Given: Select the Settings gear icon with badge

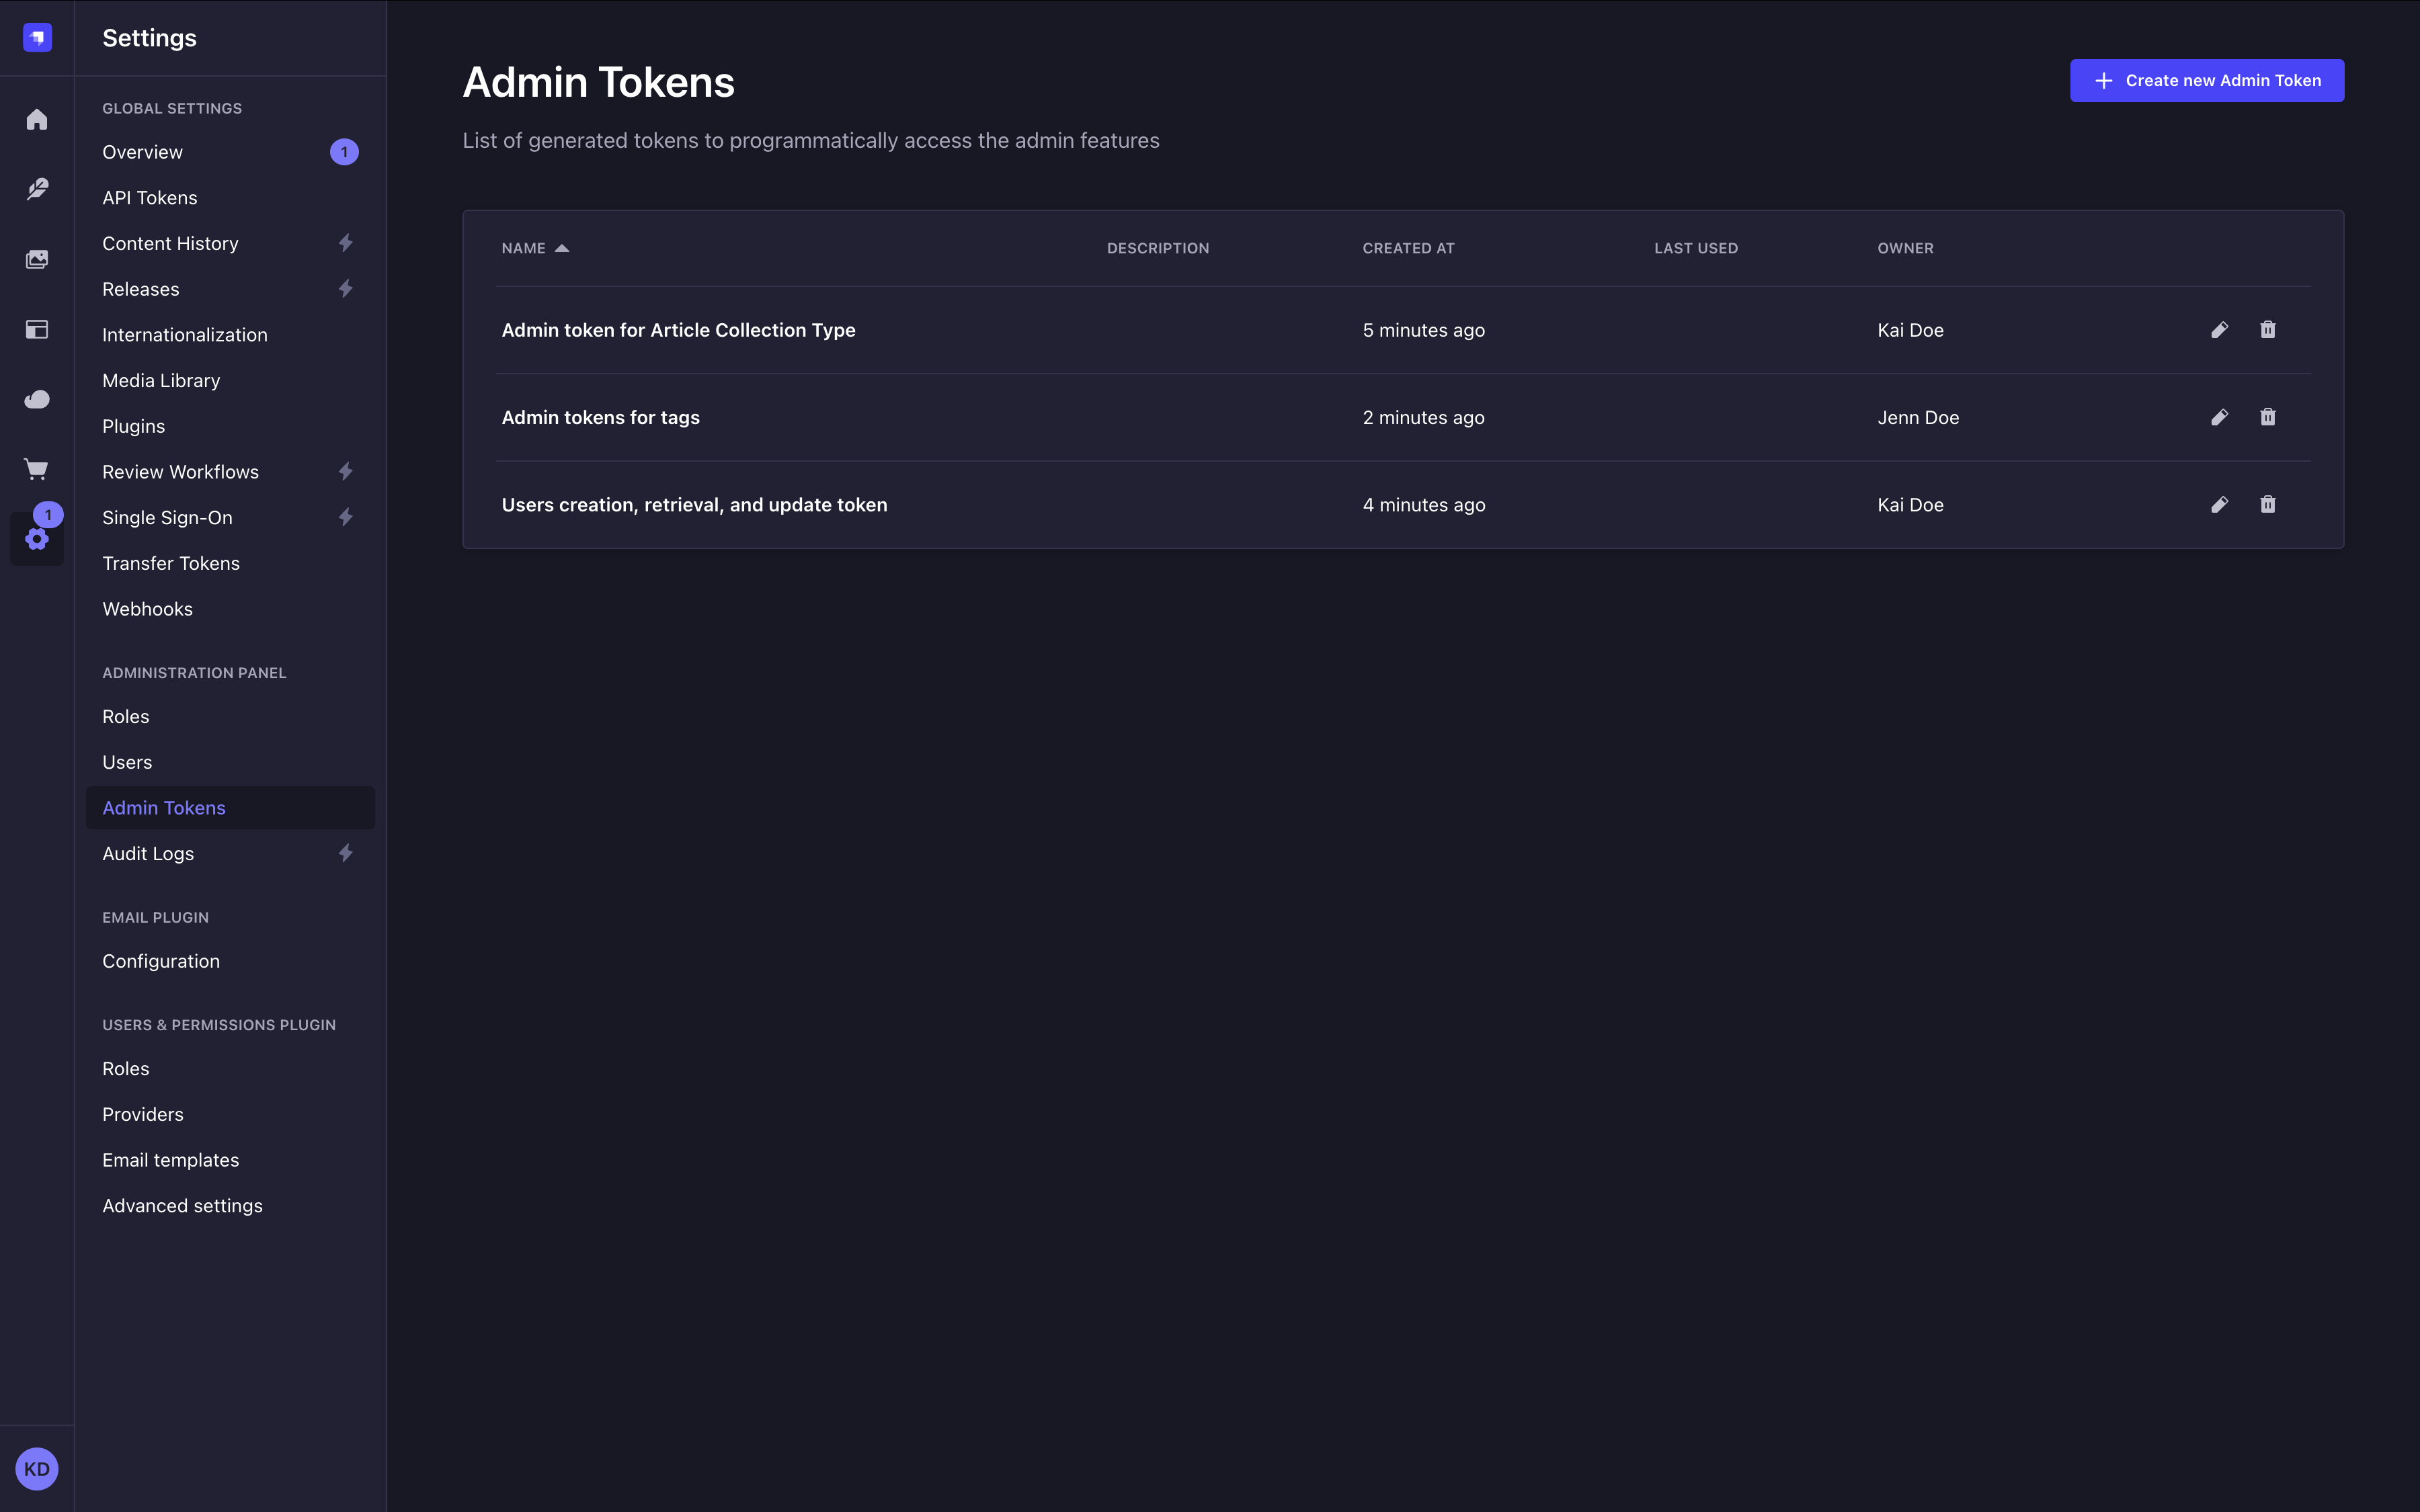Looking at the screenshot, I should tap(37, 539).
